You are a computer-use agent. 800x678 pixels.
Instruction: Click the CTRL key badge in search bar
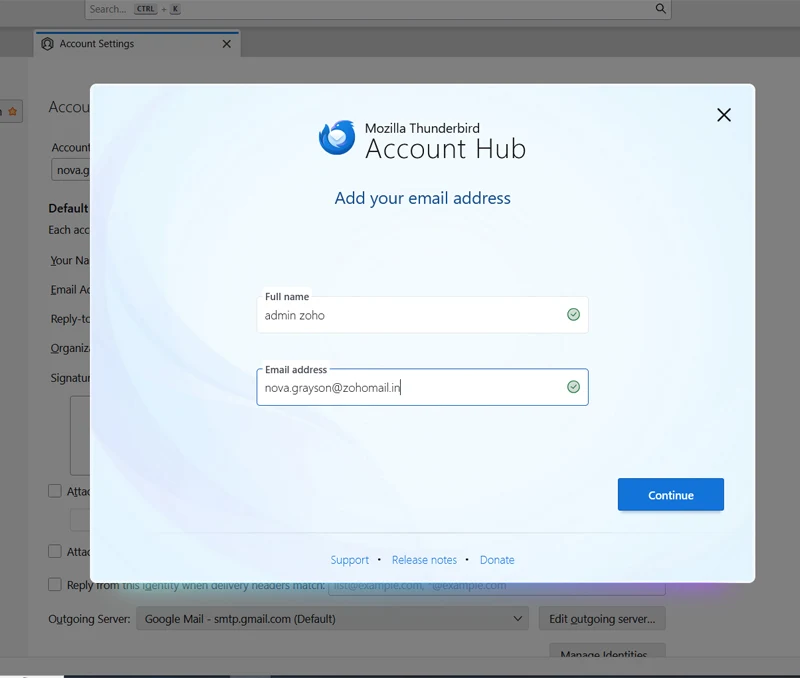(143, 8)
